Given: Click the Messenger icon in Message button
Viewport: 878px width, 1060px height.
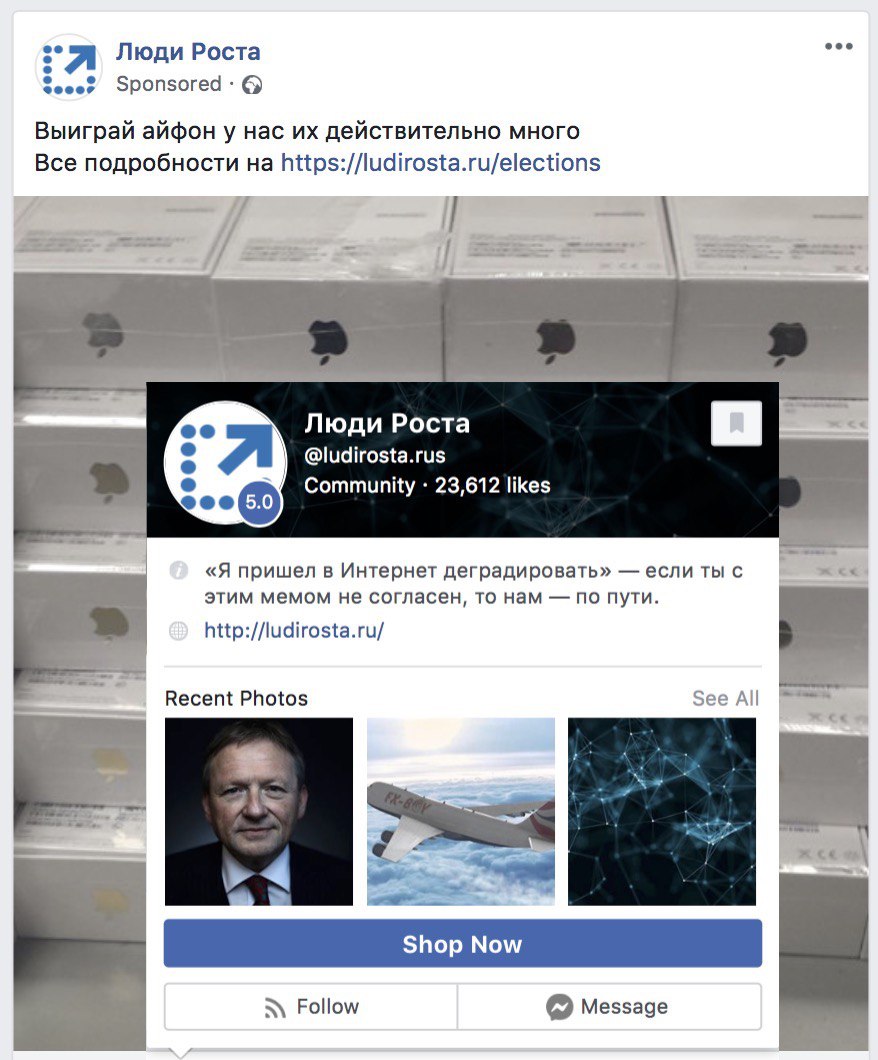Looking at the screenshot, I should point(559,1007).
